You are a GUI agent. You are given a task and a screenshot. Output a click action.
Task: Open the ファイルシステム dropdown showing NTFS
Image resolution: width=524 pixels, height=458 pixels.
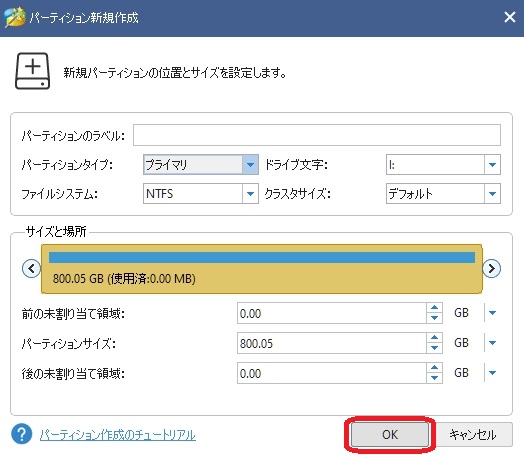tap(201, 193)
